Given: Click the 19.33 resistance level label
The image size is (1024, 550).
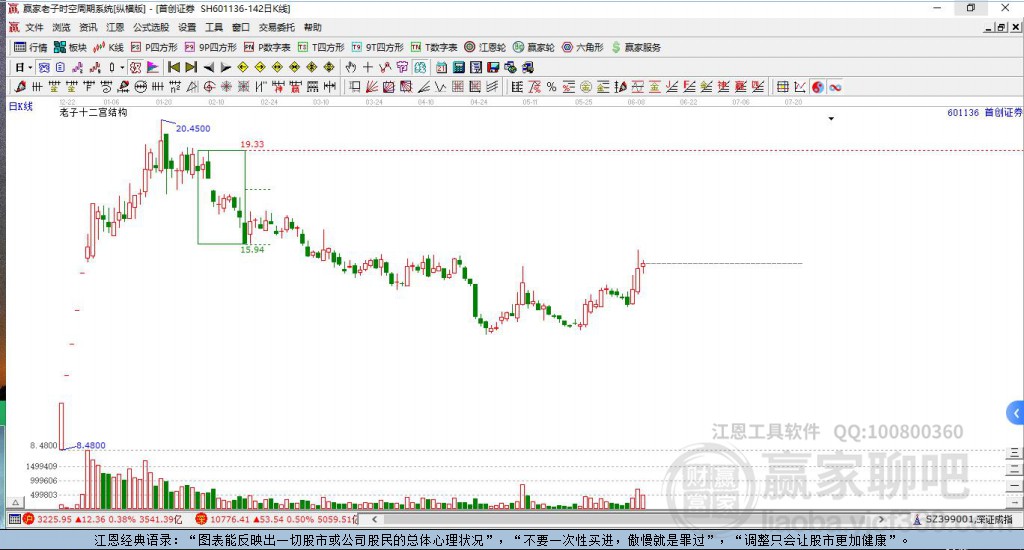Looking at the screenshot, I should (252, 144).
